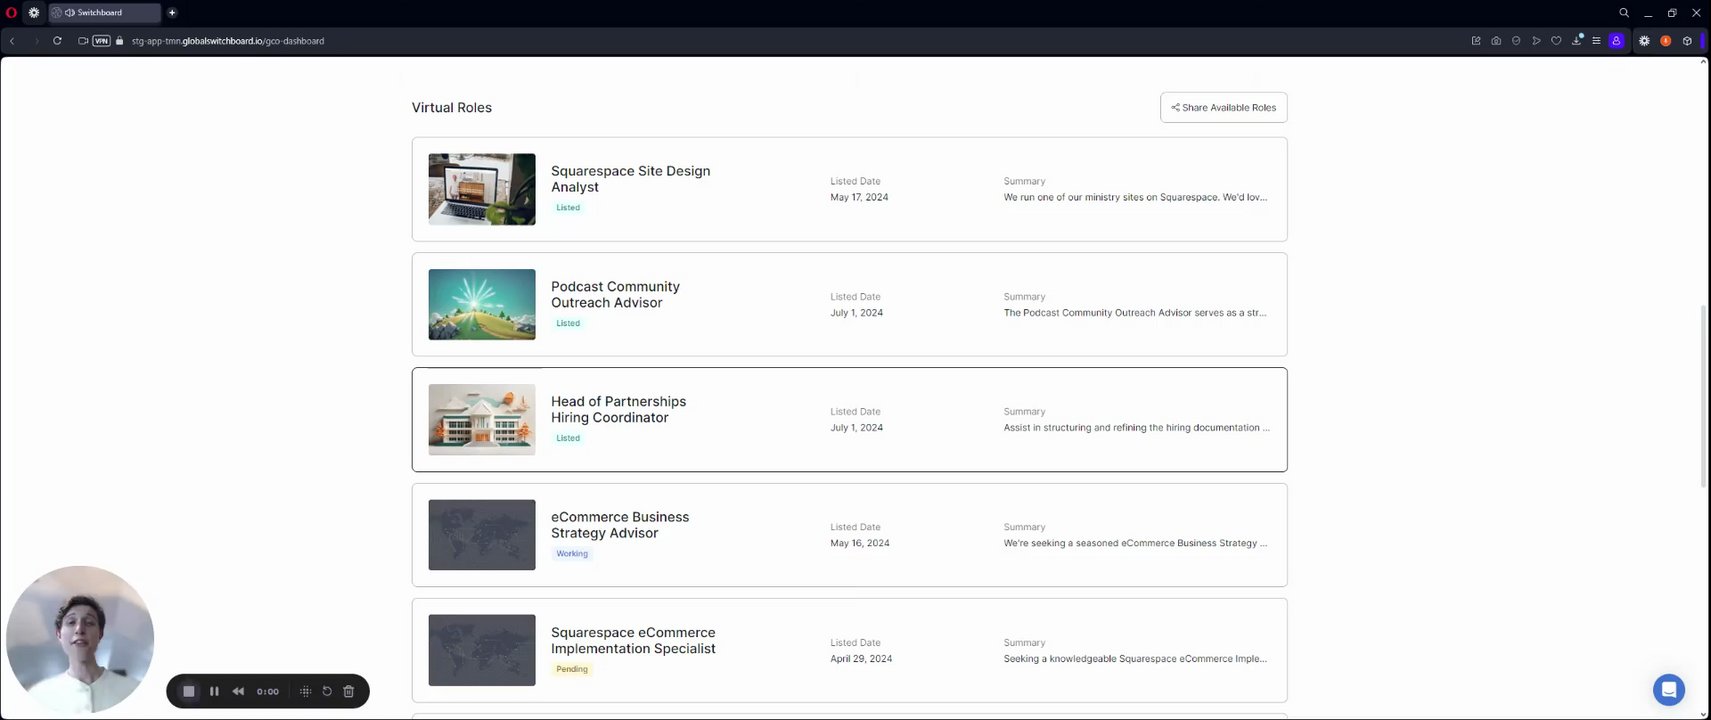
Task: Open the cube extensions icon
Action: pyautogui.click(x=1687, y=41)
